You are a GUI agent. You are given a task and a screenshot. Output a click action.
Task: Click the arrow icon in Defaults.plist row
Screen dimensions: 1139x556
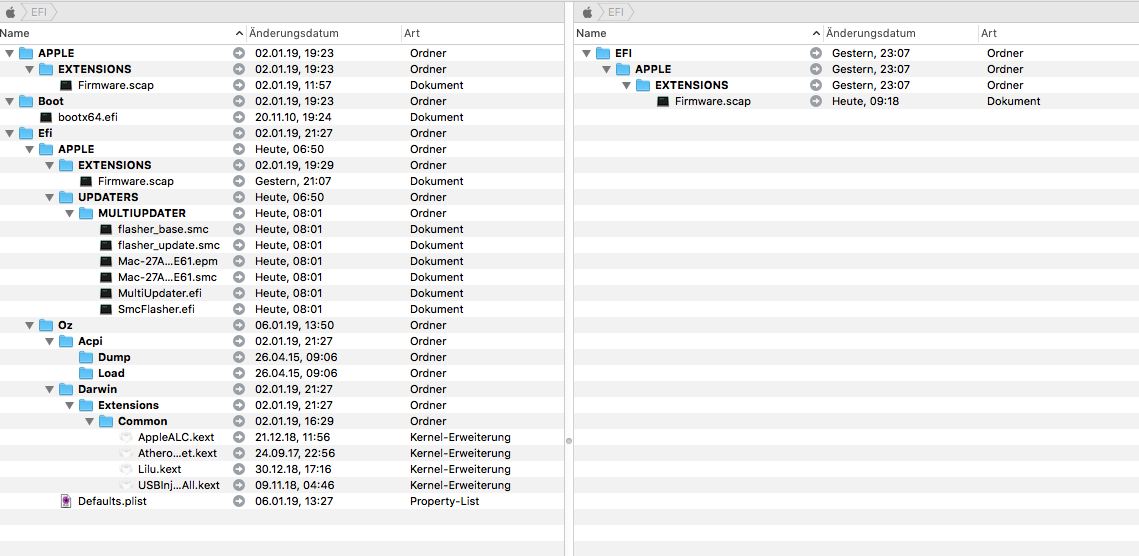(x=239, y=501)
